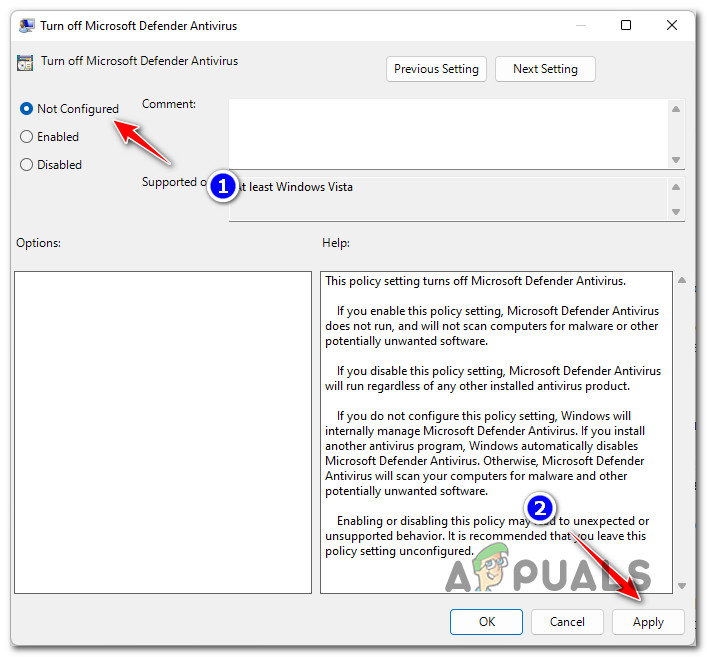The image size is (707, 657).
Task: Click the Comment: label
Action: click(169, 104)
